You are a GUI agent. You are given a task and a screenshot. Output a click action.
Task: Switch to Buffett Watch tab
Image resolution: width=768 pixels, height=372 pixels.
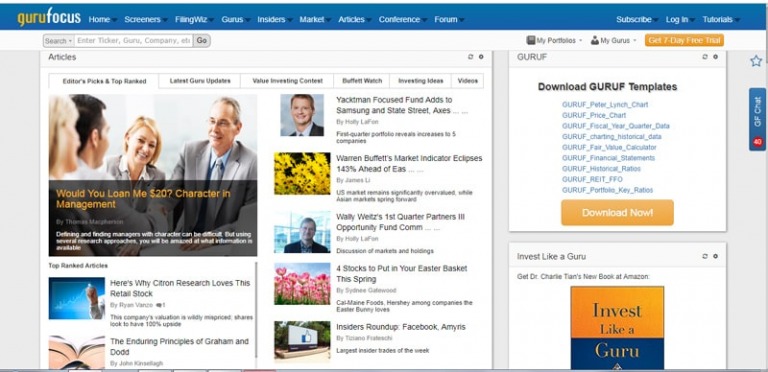(x=362, y=81)
